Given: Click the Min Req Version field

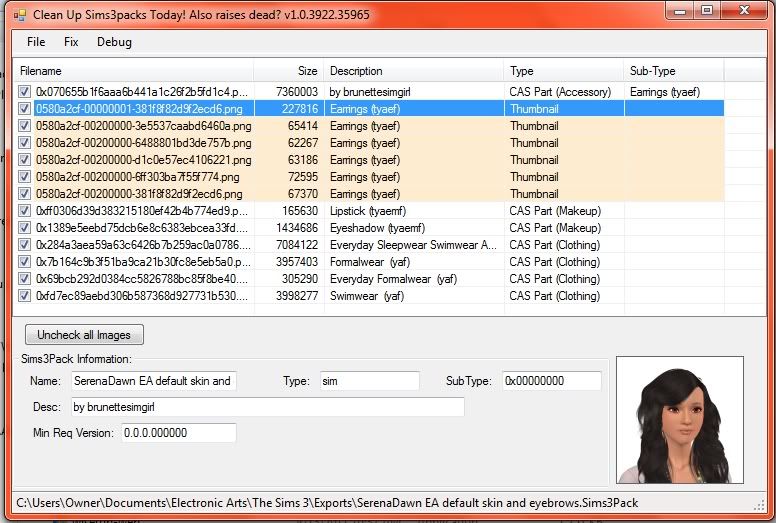Looking at the screenshot, I should [179, 433].
